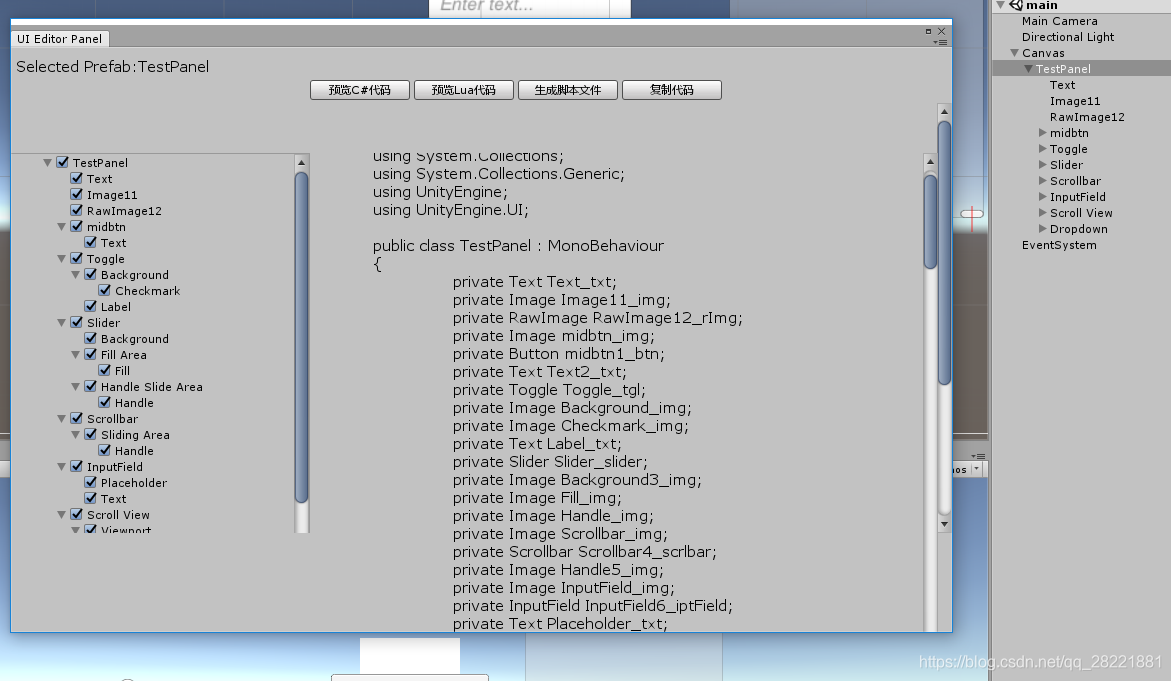Click code line private Slider Slider_slider
Image resolution: width=1171 pixels, height=681 pixels.
point(550,461)
